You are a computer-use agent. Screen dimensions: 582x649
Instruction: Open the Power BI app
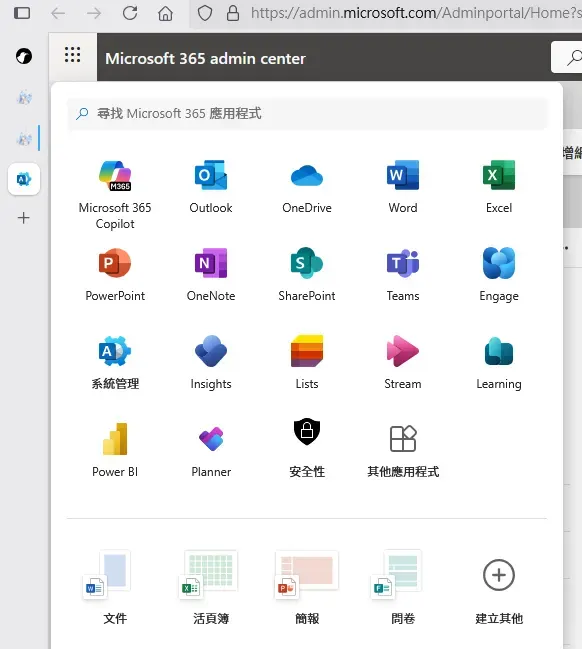point(115,450)
